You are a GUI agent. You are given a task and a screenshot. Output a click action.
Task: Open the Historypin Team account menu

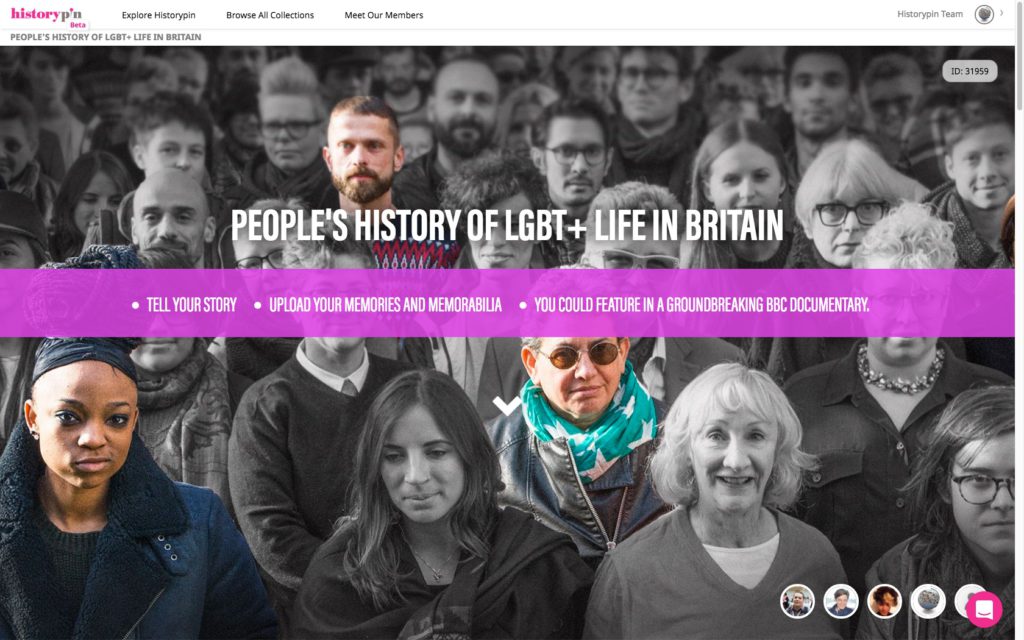[x=930, y=14]
